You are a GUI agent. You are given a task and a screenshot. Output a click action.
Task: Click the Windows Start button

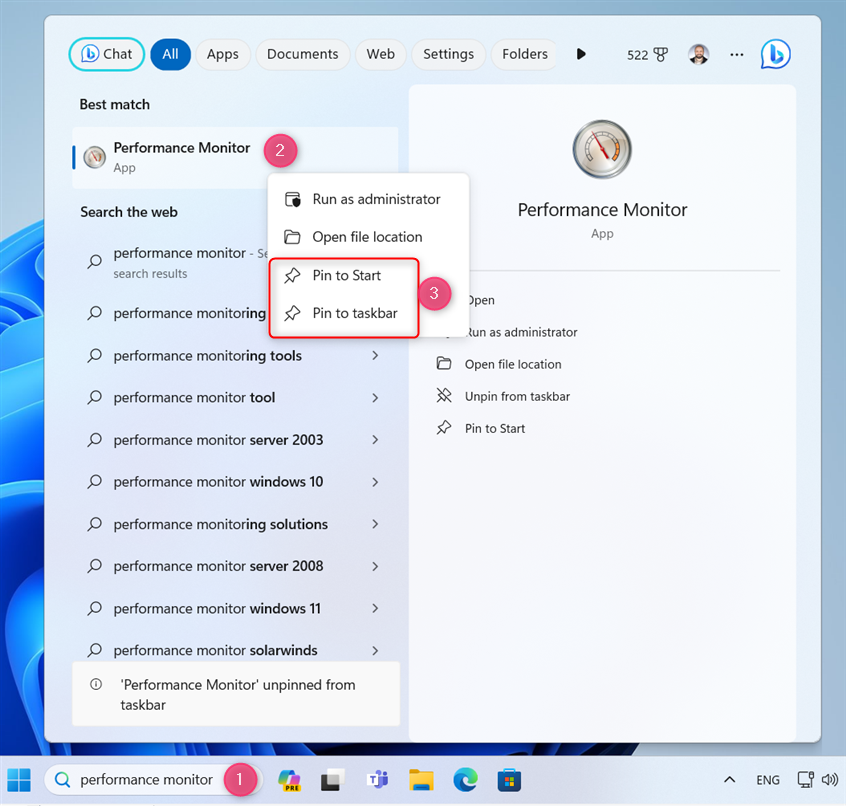point(19,780)
